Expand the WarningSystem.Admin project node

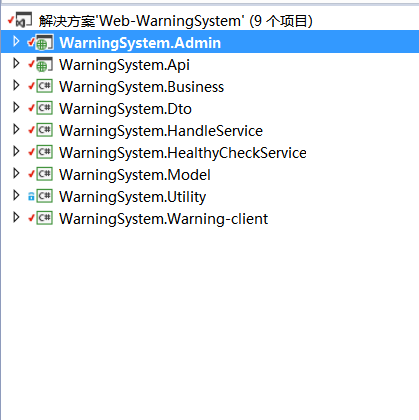click(x=16, y=41)
